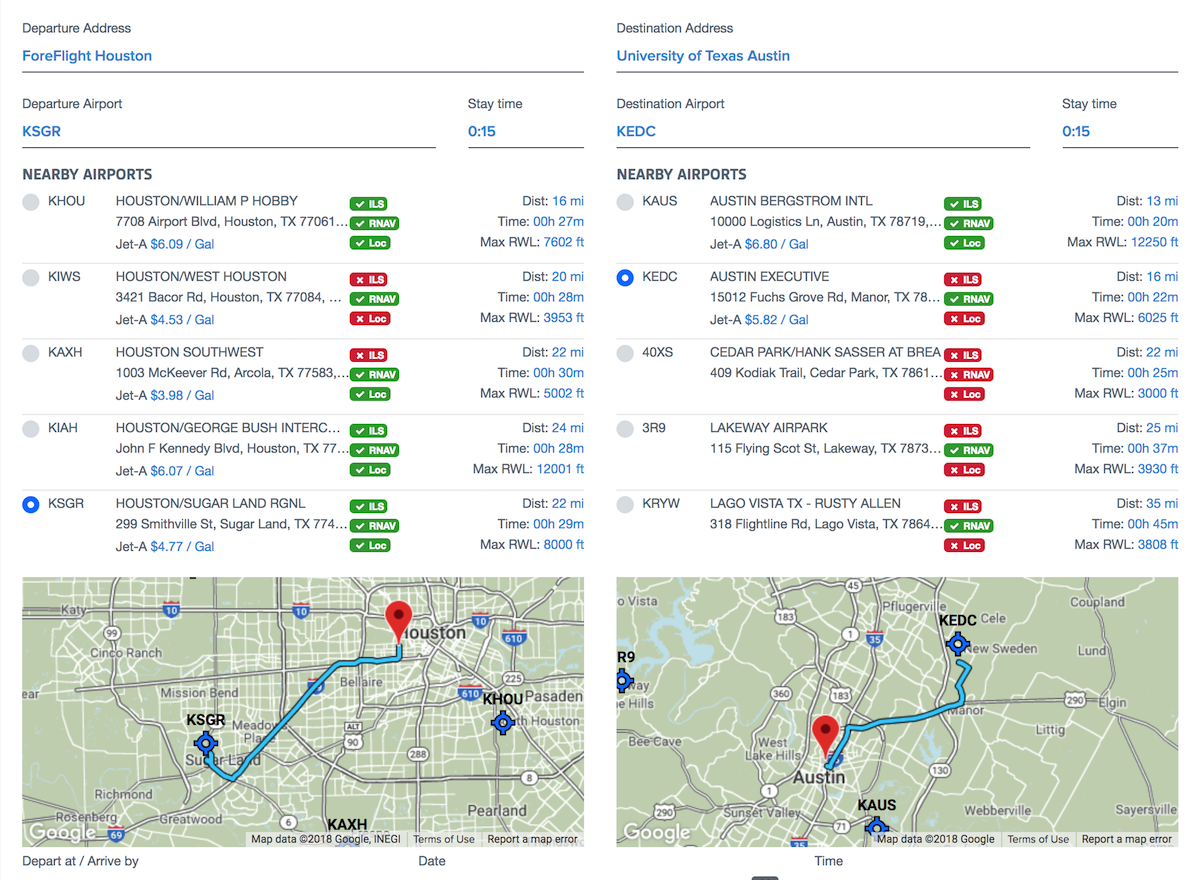Viewport: 1200px width, 880px height.
Task: Click the HOUSTON/WILLIAM P HOBBY airport name
Action: point(207,201)
